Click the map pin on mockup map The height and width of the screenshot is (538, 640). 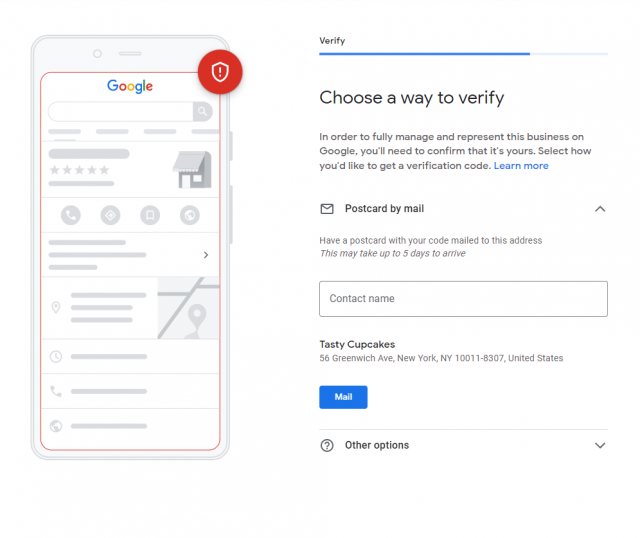[x=197, y=315]
